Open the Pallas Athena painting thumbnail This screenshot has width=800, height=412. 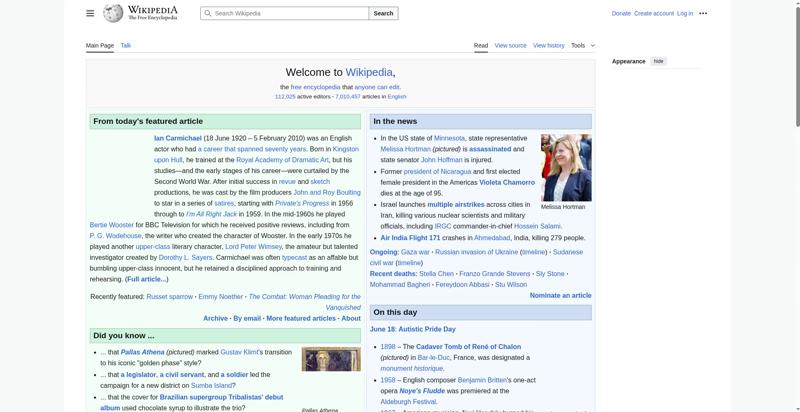[x=331, y=359]
